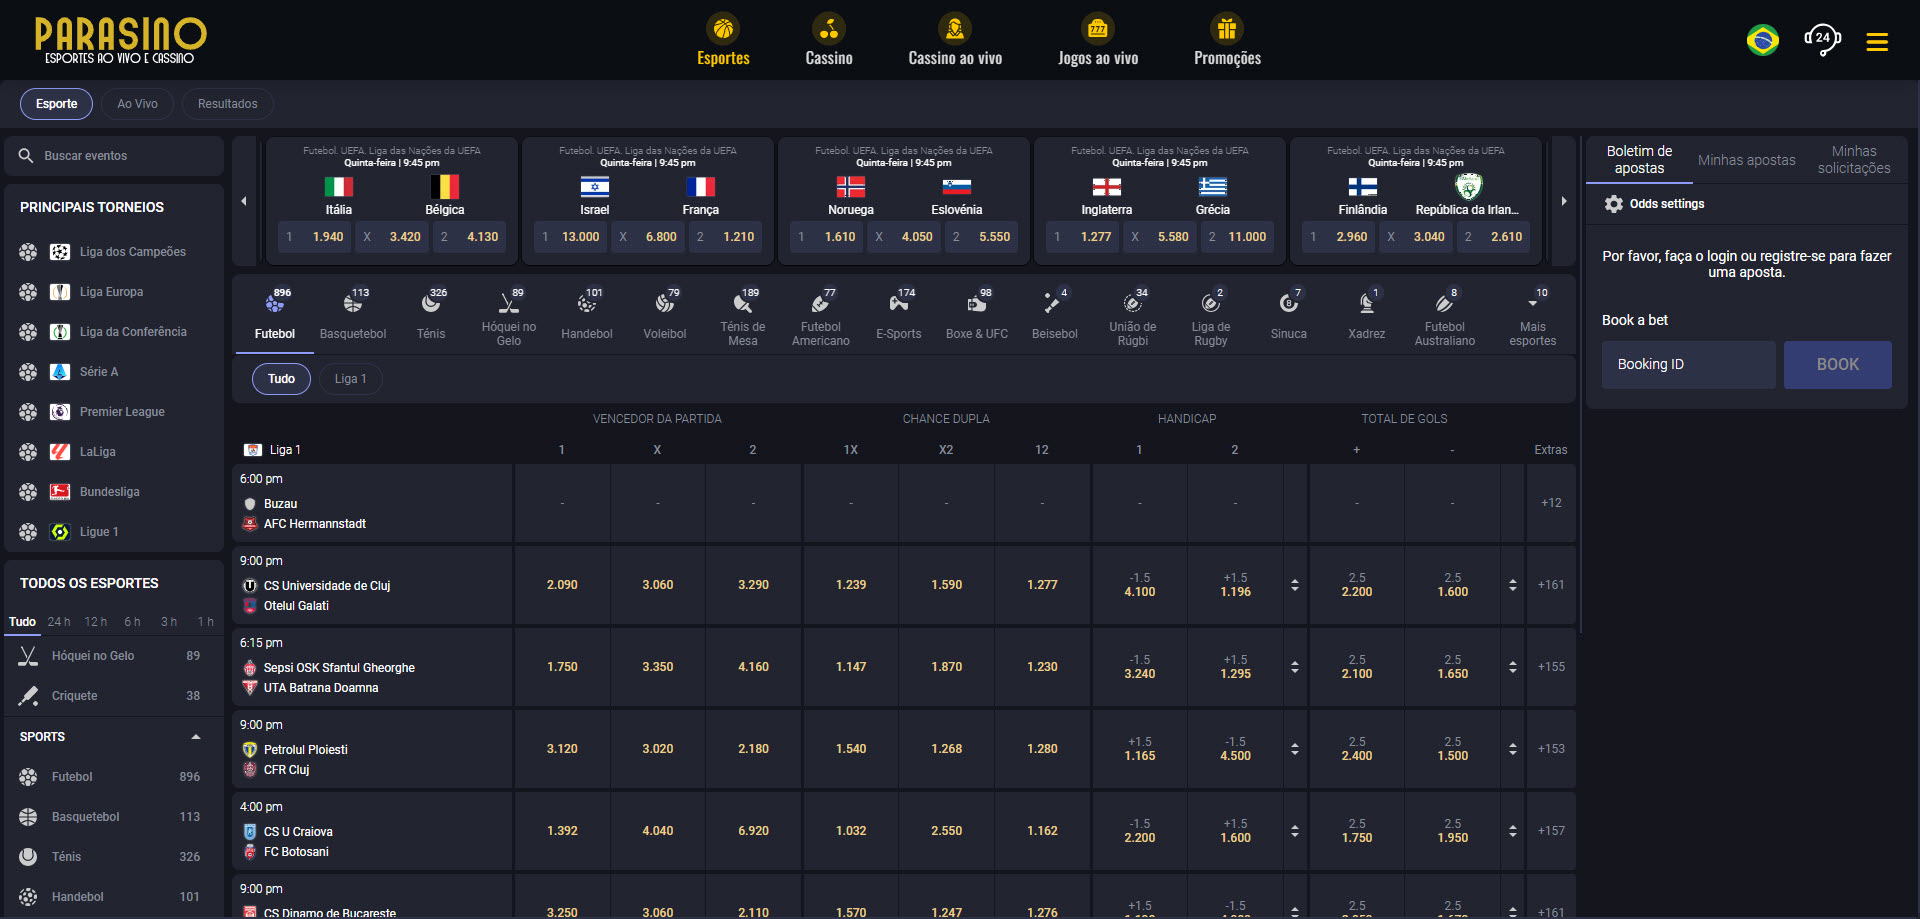
Task: Show +12 extras for Buzau match
Action: point(1551,503)
